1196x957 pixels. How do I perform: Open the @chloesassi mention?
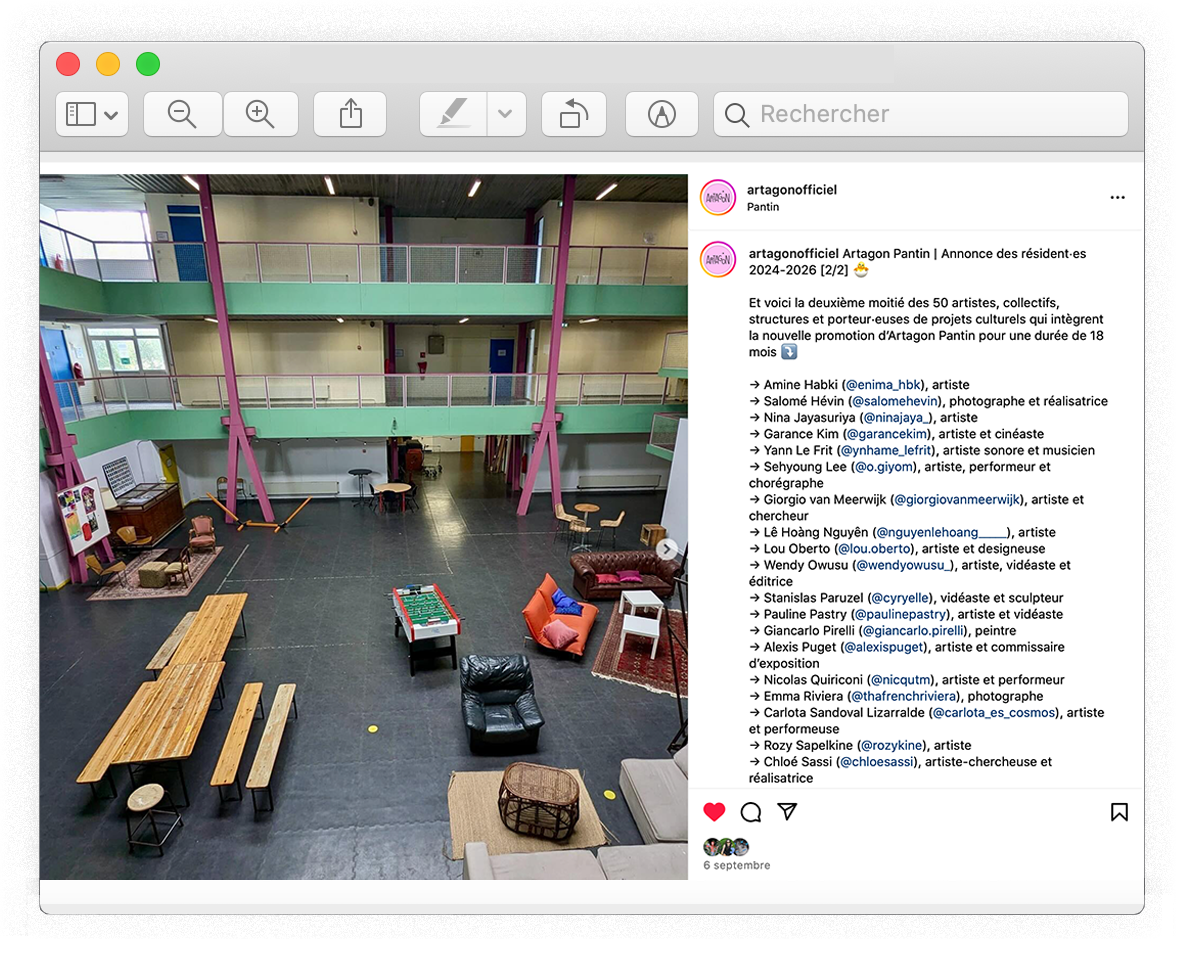[x=876, y=762]
